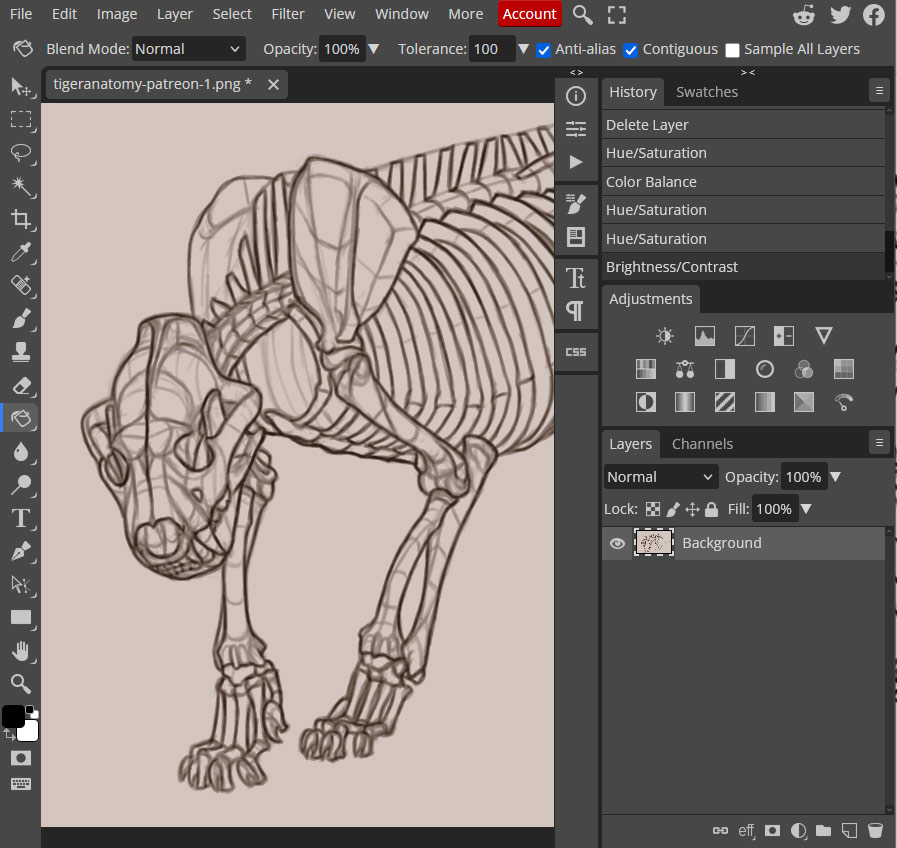Disable the Anti-alias checkbox
Viewport: 897px width, 848px height.
click(x=544, y=50)
